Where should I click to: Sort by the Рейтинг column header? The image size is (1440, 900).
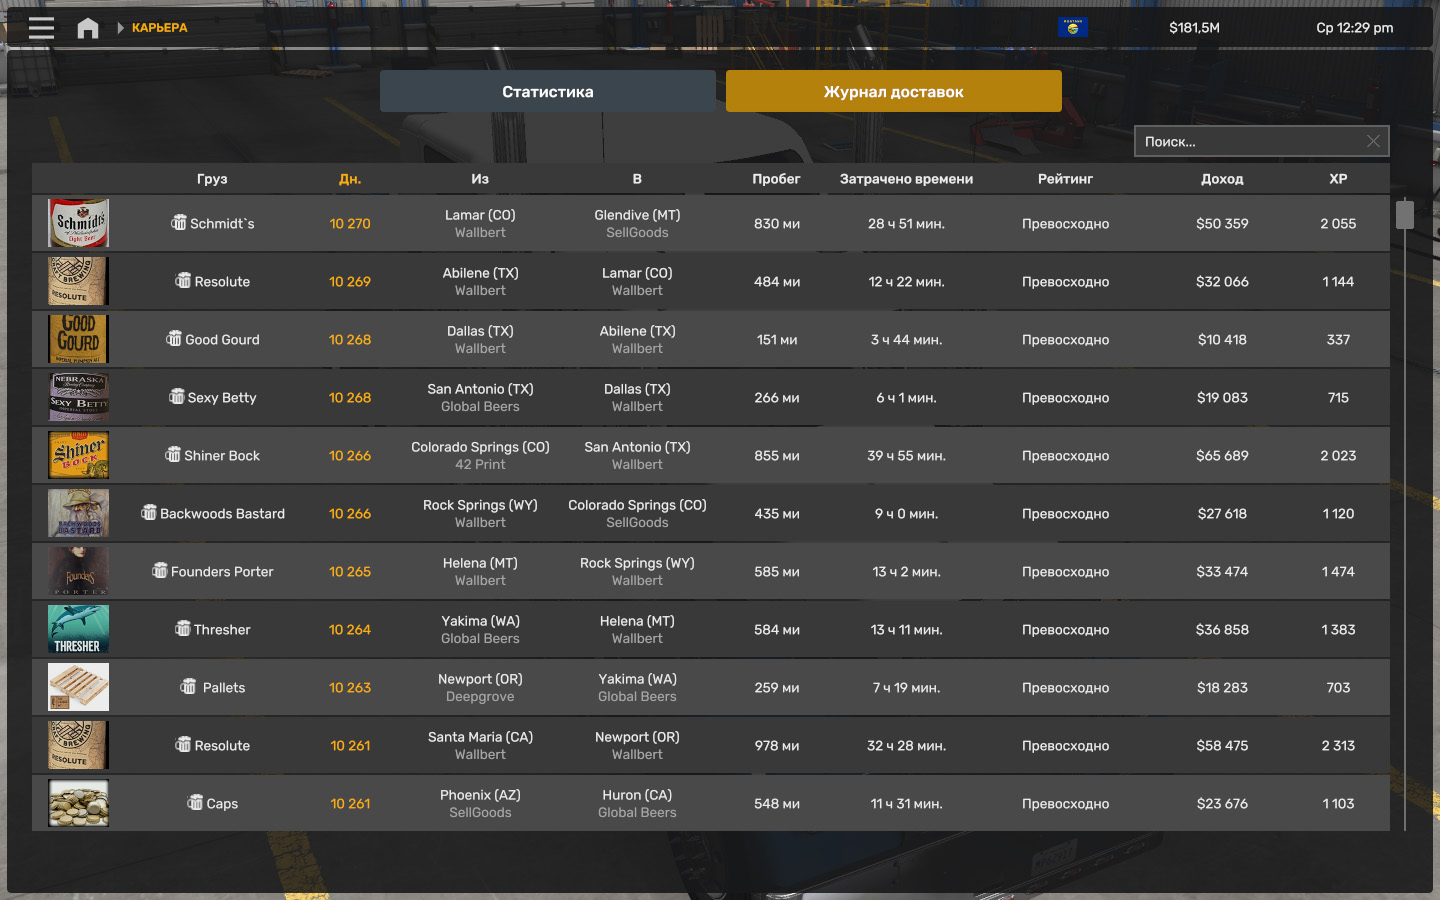1065,179
